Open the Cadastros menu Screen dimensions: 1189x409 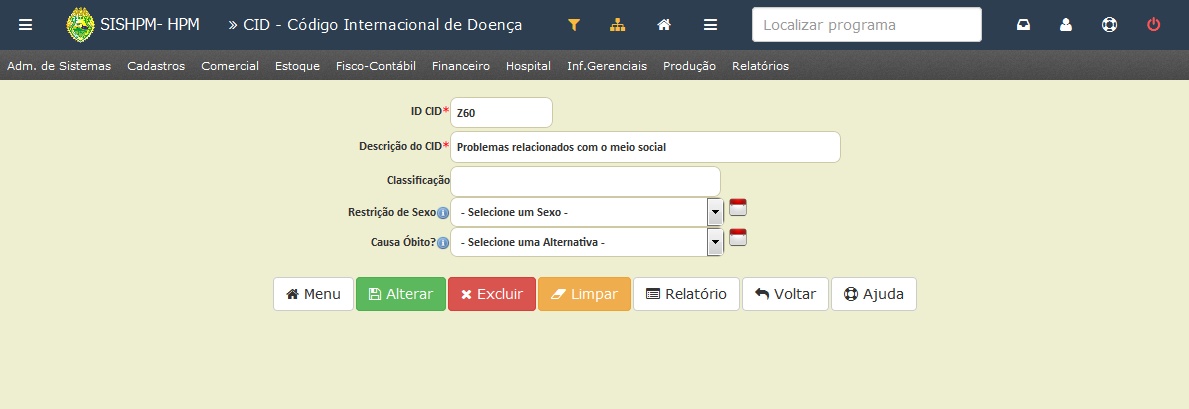pos(156,66)
